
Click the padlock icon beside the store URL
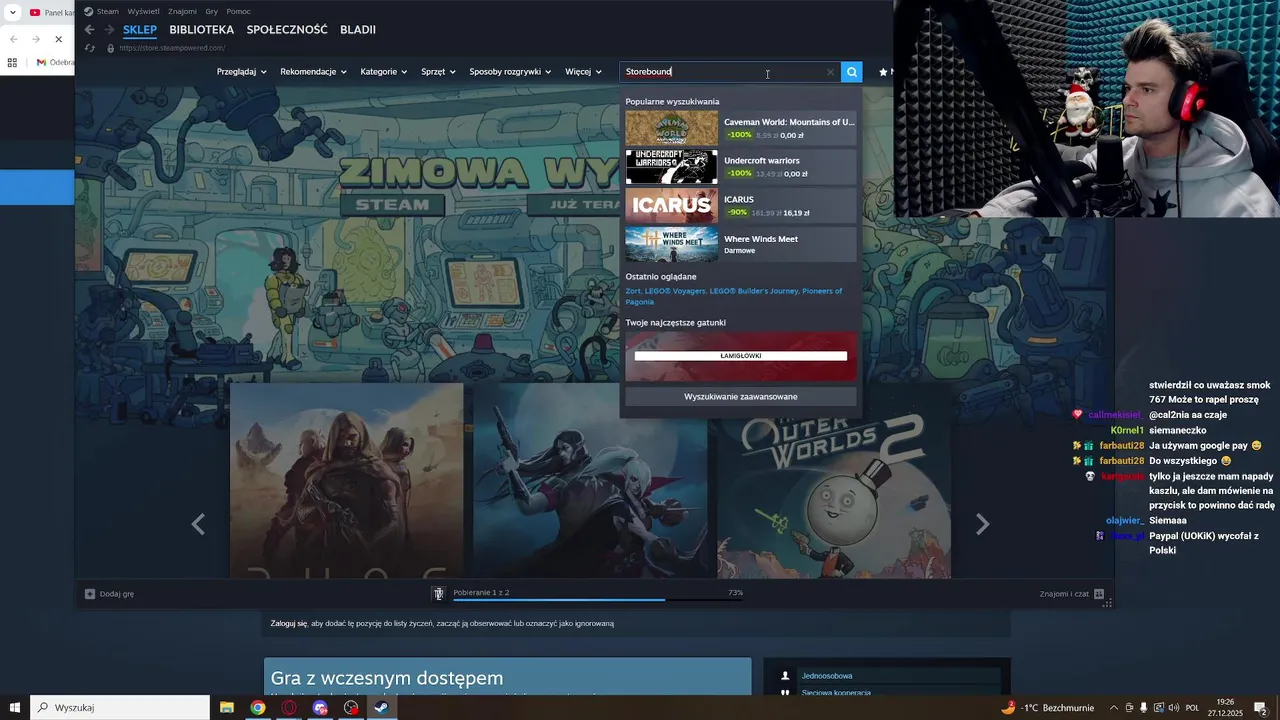pyautogui.click(x=110, y=48)
